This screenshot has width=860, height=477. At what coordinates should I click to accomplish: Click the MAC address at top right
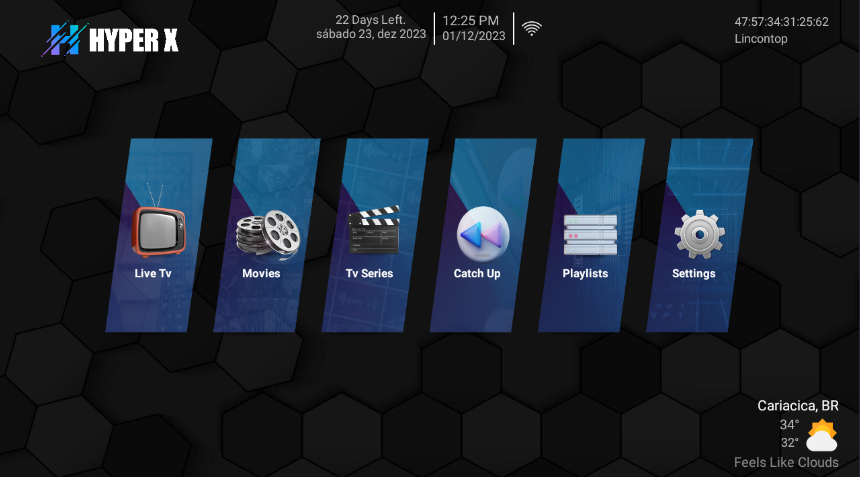tap(781, 21)
